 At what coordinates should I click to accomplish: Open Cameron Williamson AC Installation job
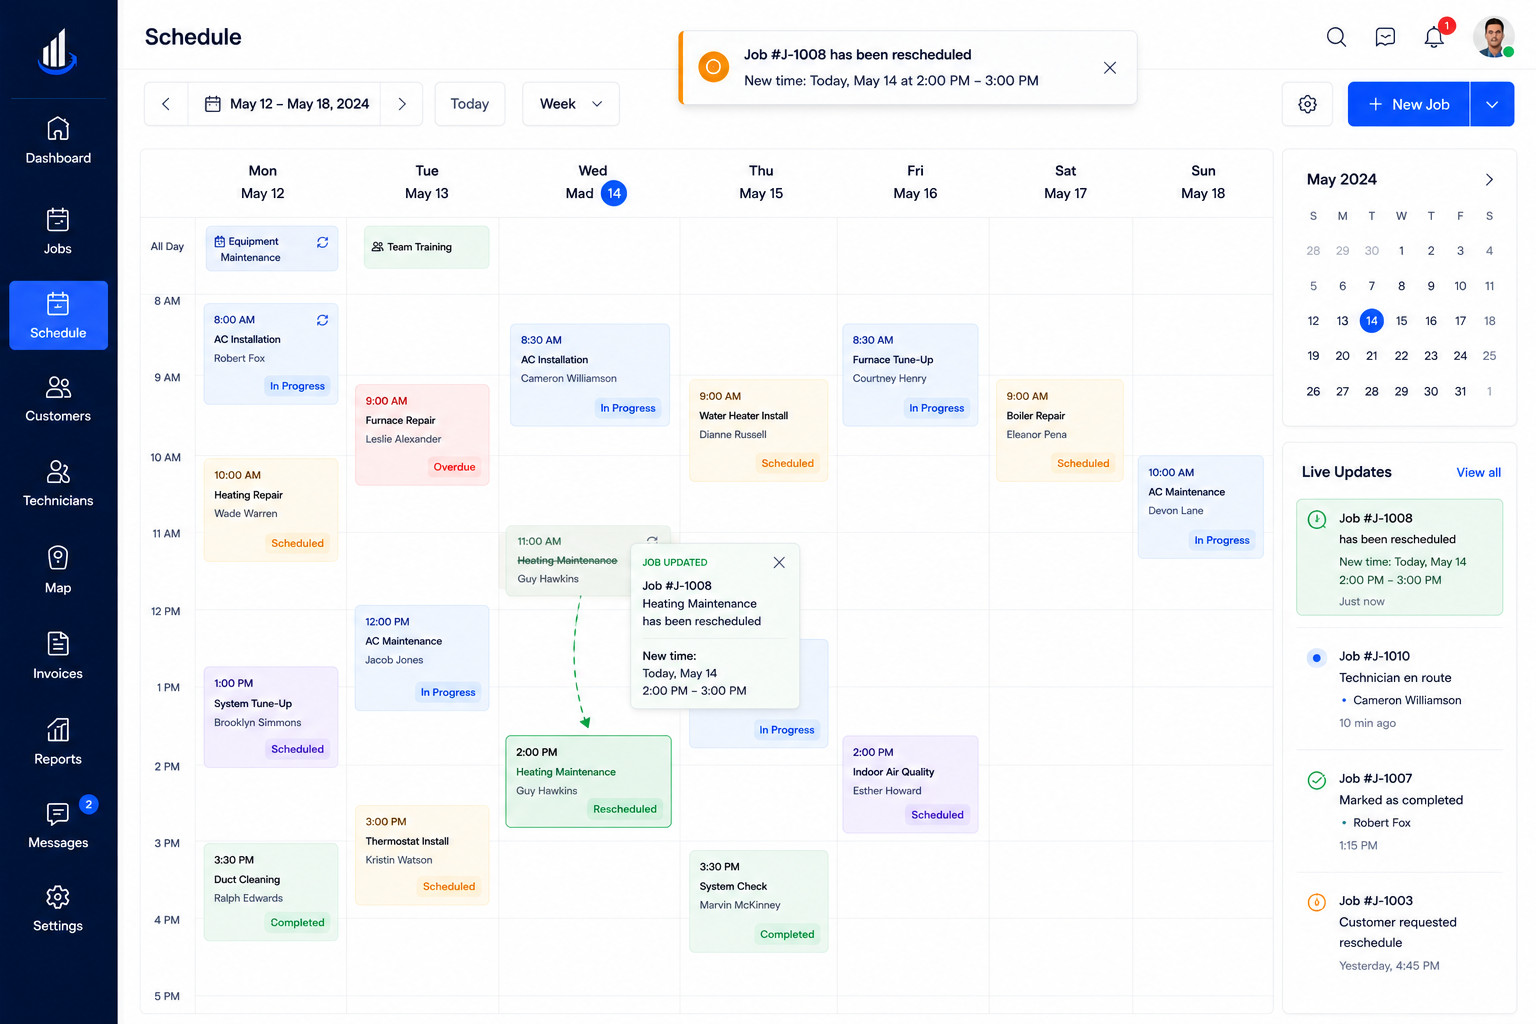(590, 375)
